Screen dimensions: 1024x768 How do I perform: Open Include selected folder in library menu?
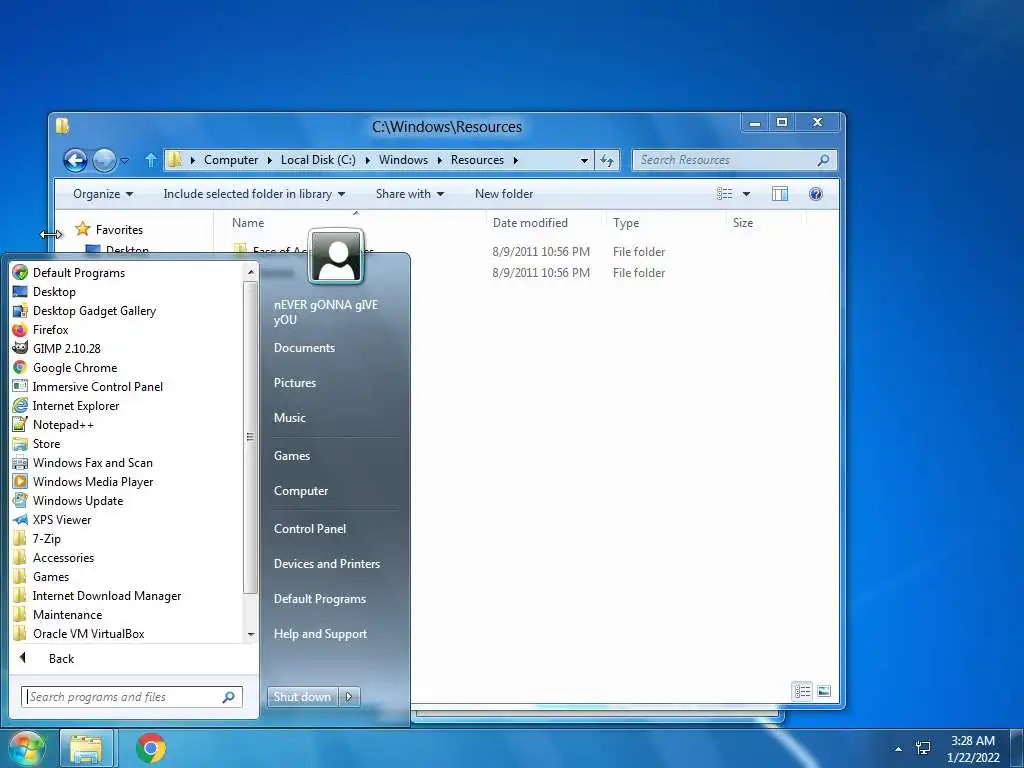254,194
